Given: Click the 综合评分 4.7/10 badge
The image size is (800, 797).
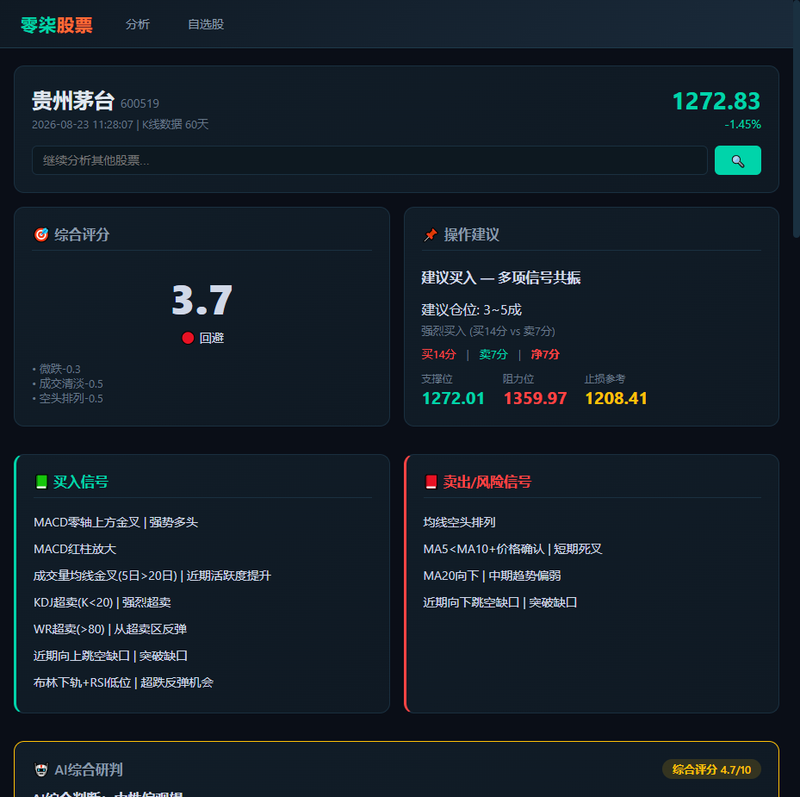Looking at the screenshot, I should [711, 769].
